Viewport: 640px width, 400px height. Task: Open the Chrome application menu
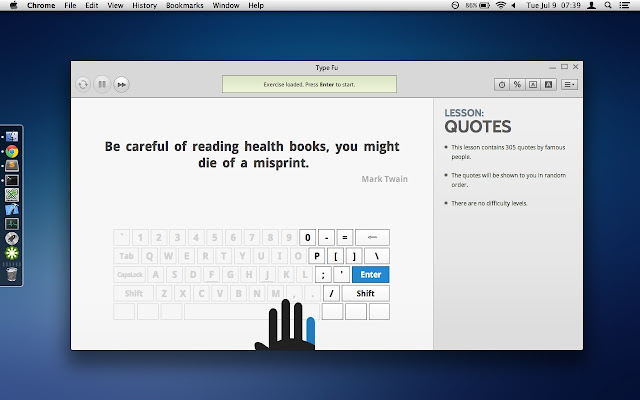coord(41,5)
